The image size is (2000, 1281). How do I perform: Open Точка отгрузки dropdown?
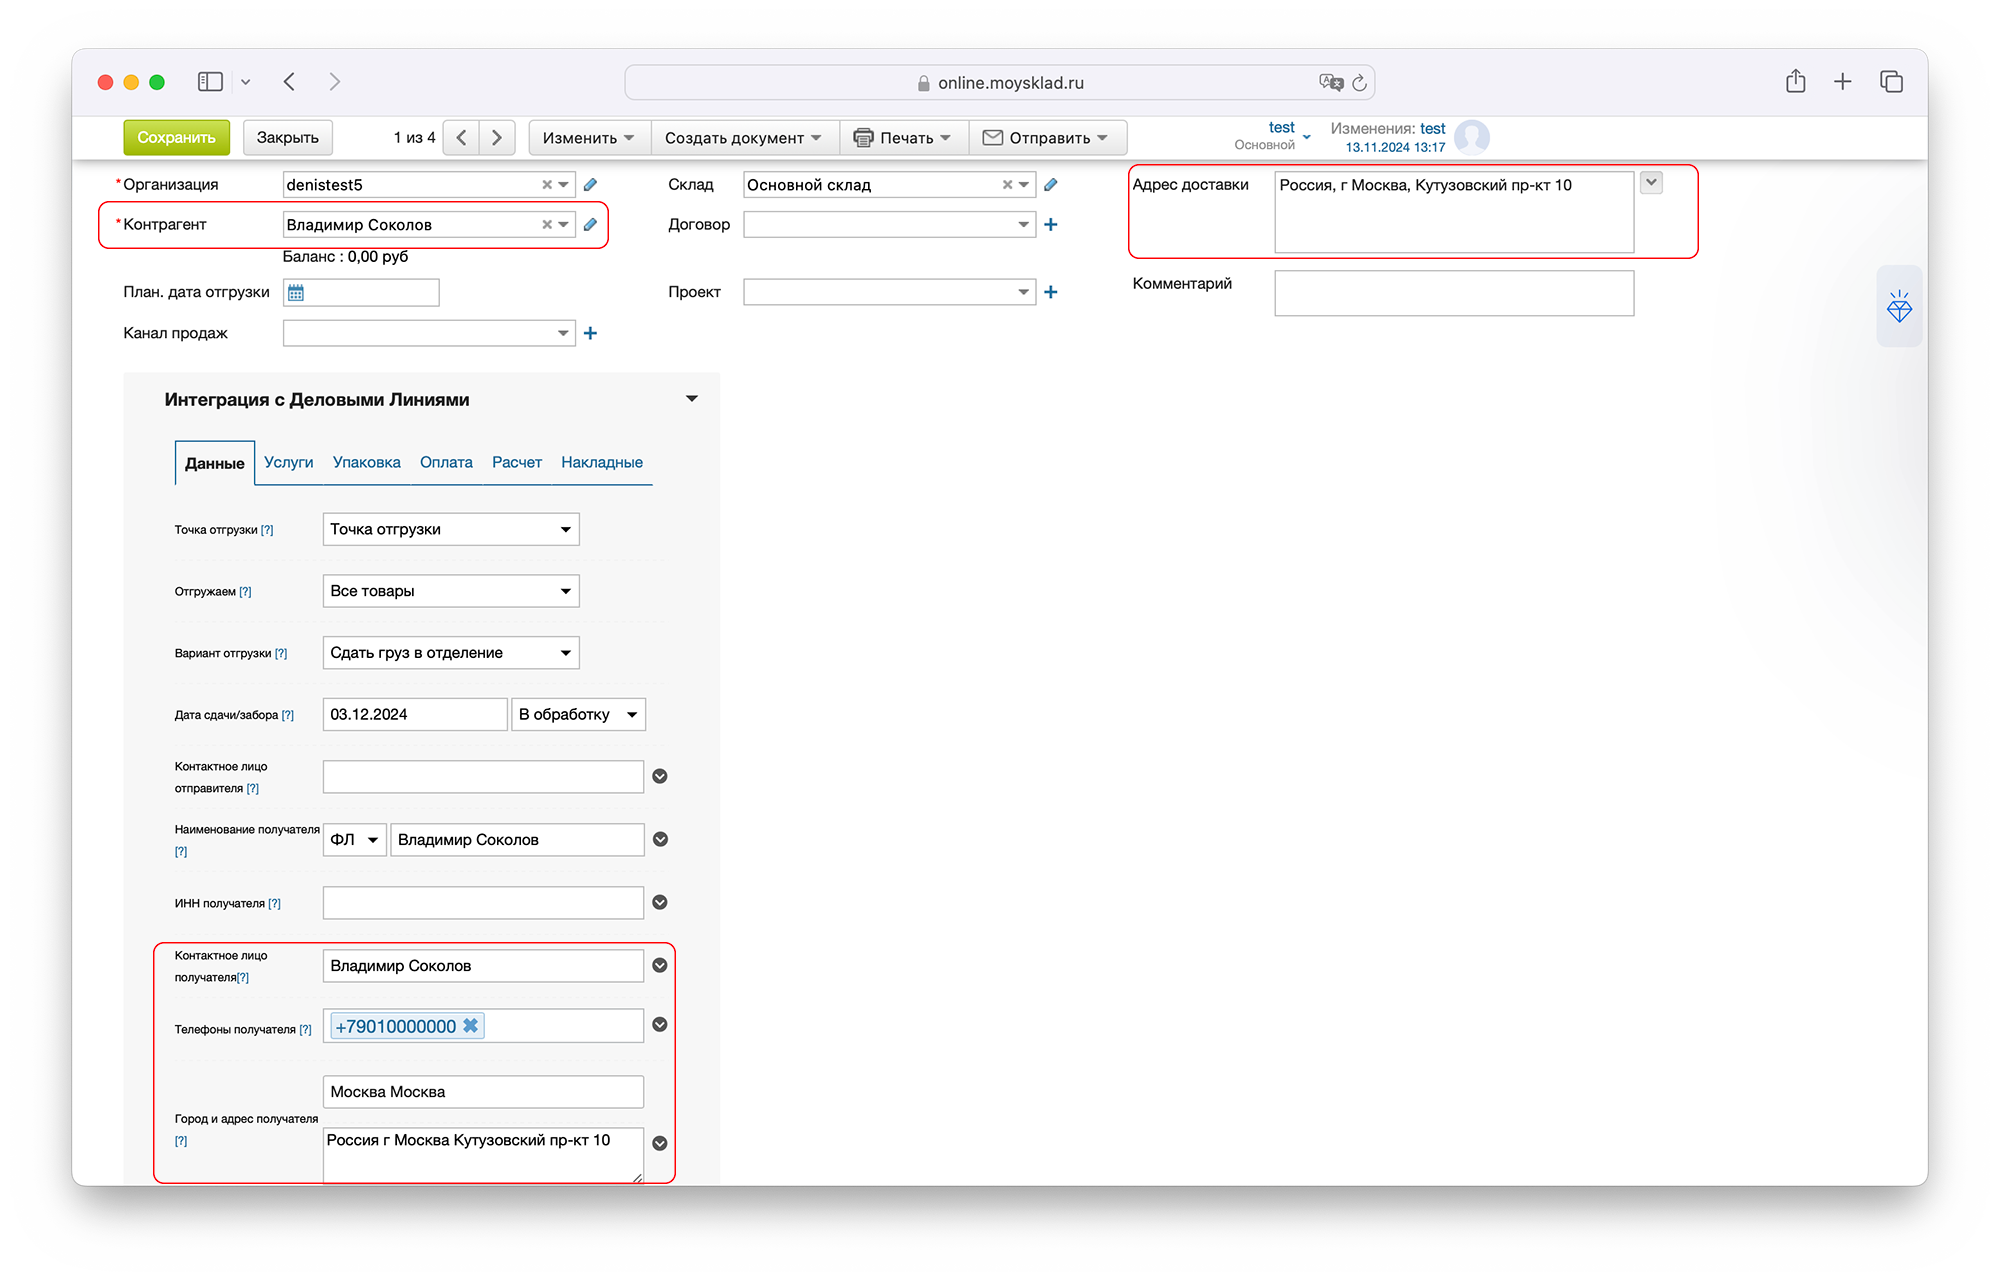[x=450, y=529]
